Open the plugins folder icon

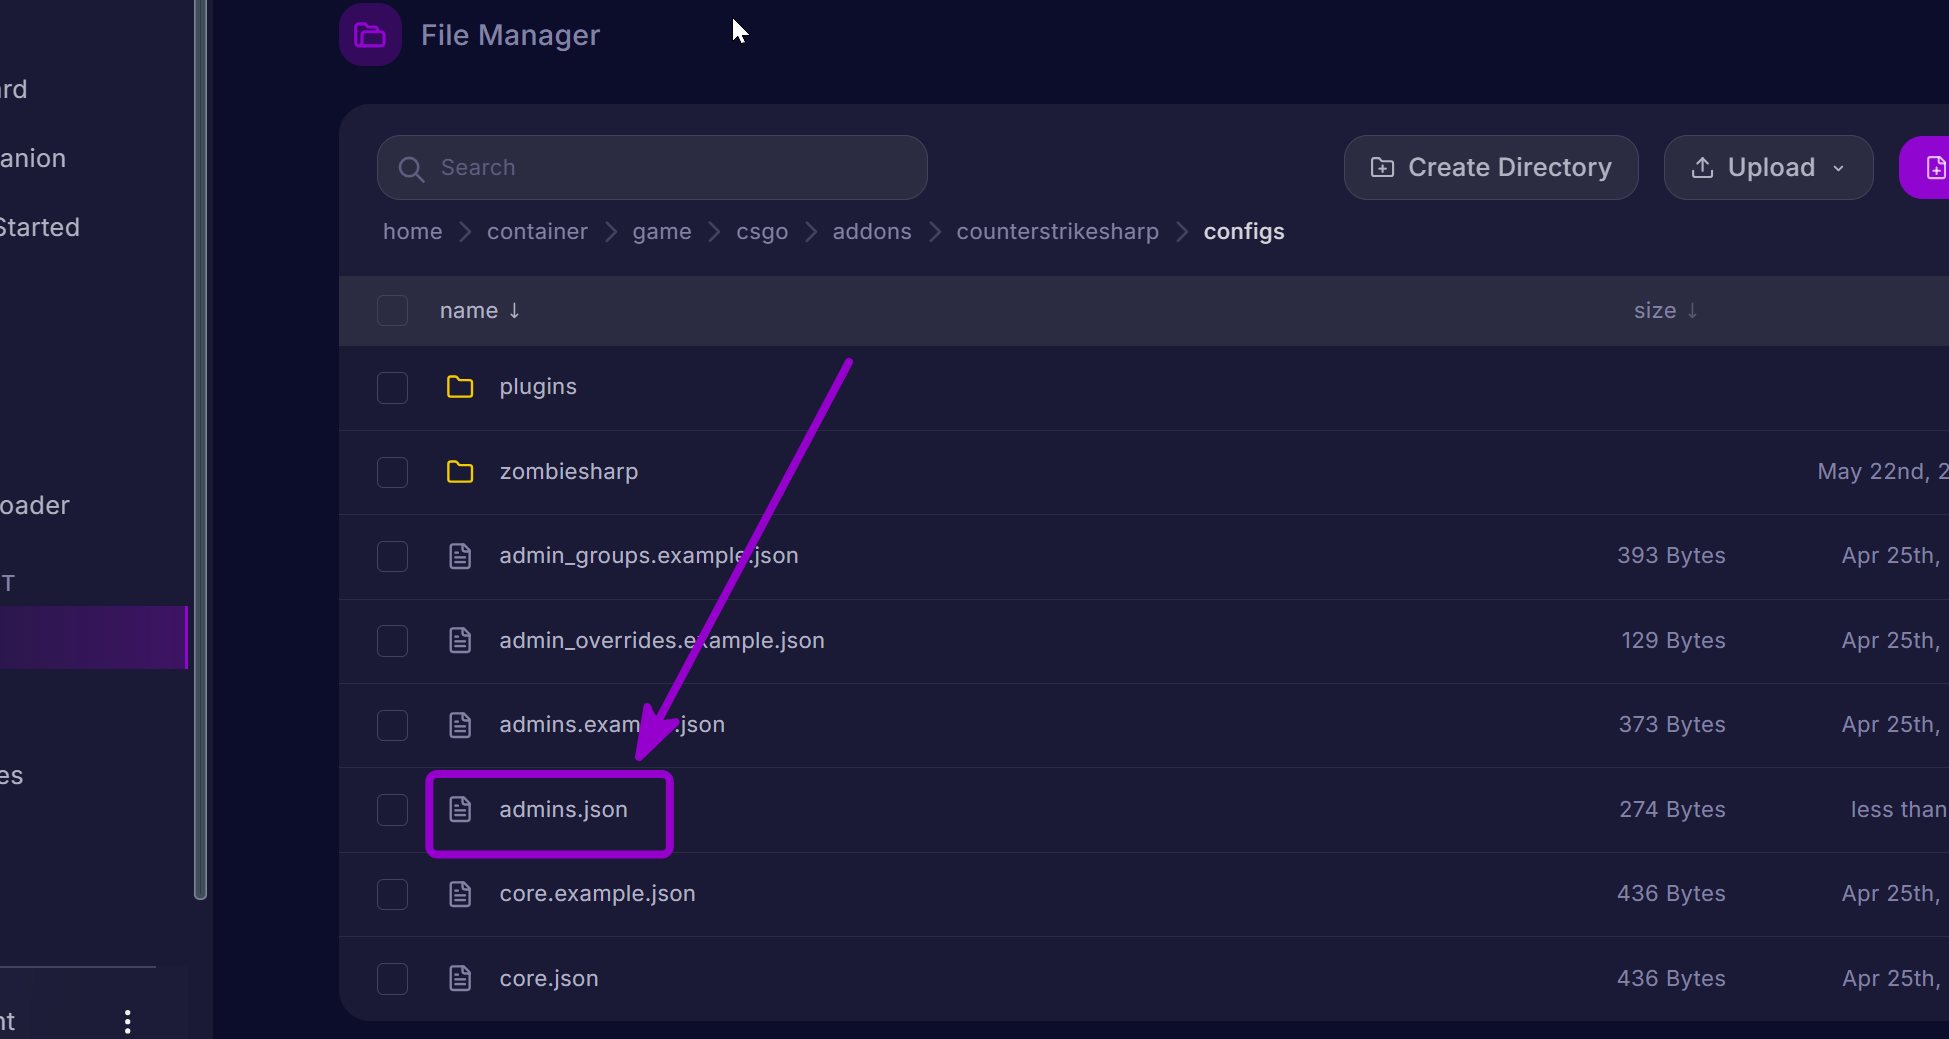(x=460, y=387)
